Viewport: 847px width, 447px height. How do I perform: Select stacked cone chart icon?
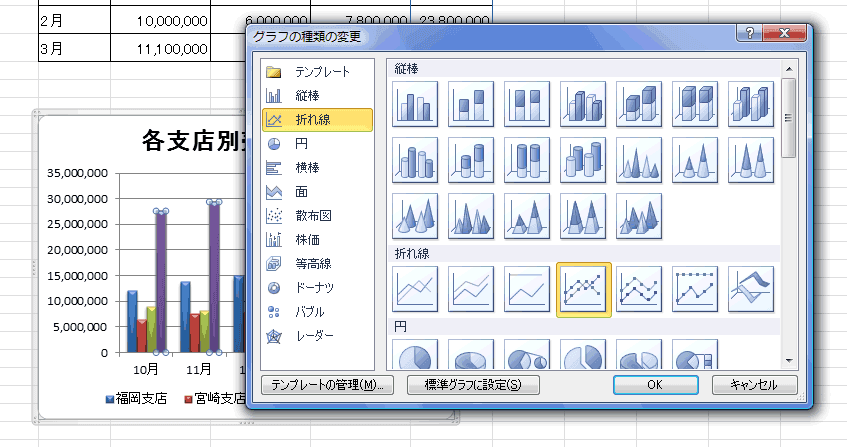[x=695, y=160]
